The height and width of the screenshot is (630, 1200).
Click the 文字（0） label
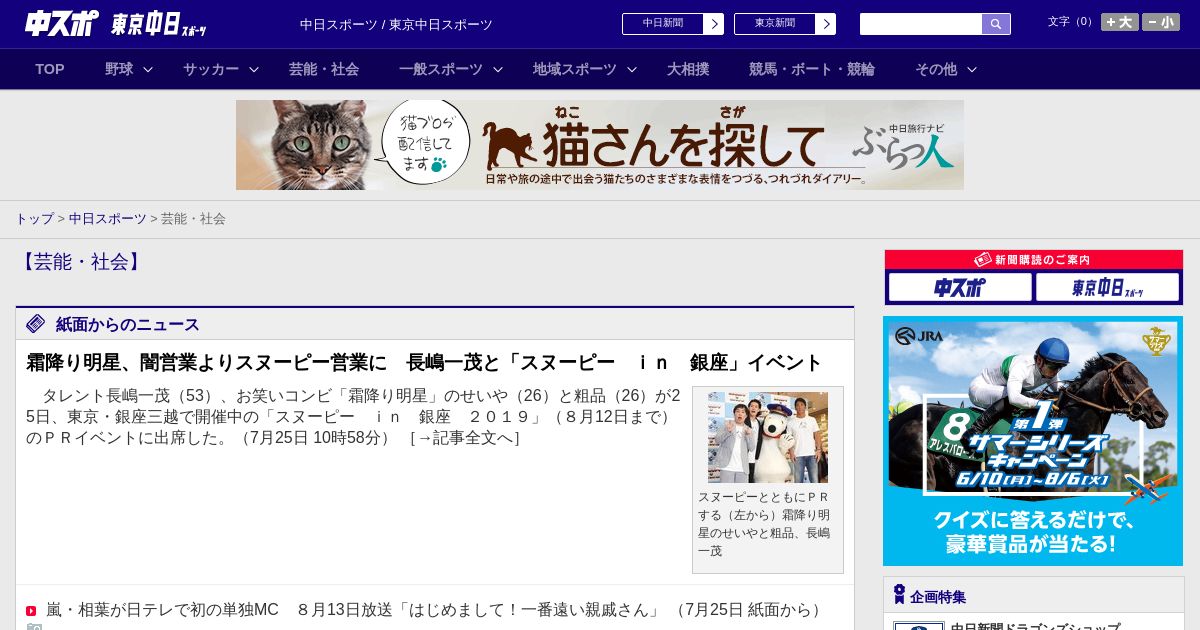(x=1072, y=22)
